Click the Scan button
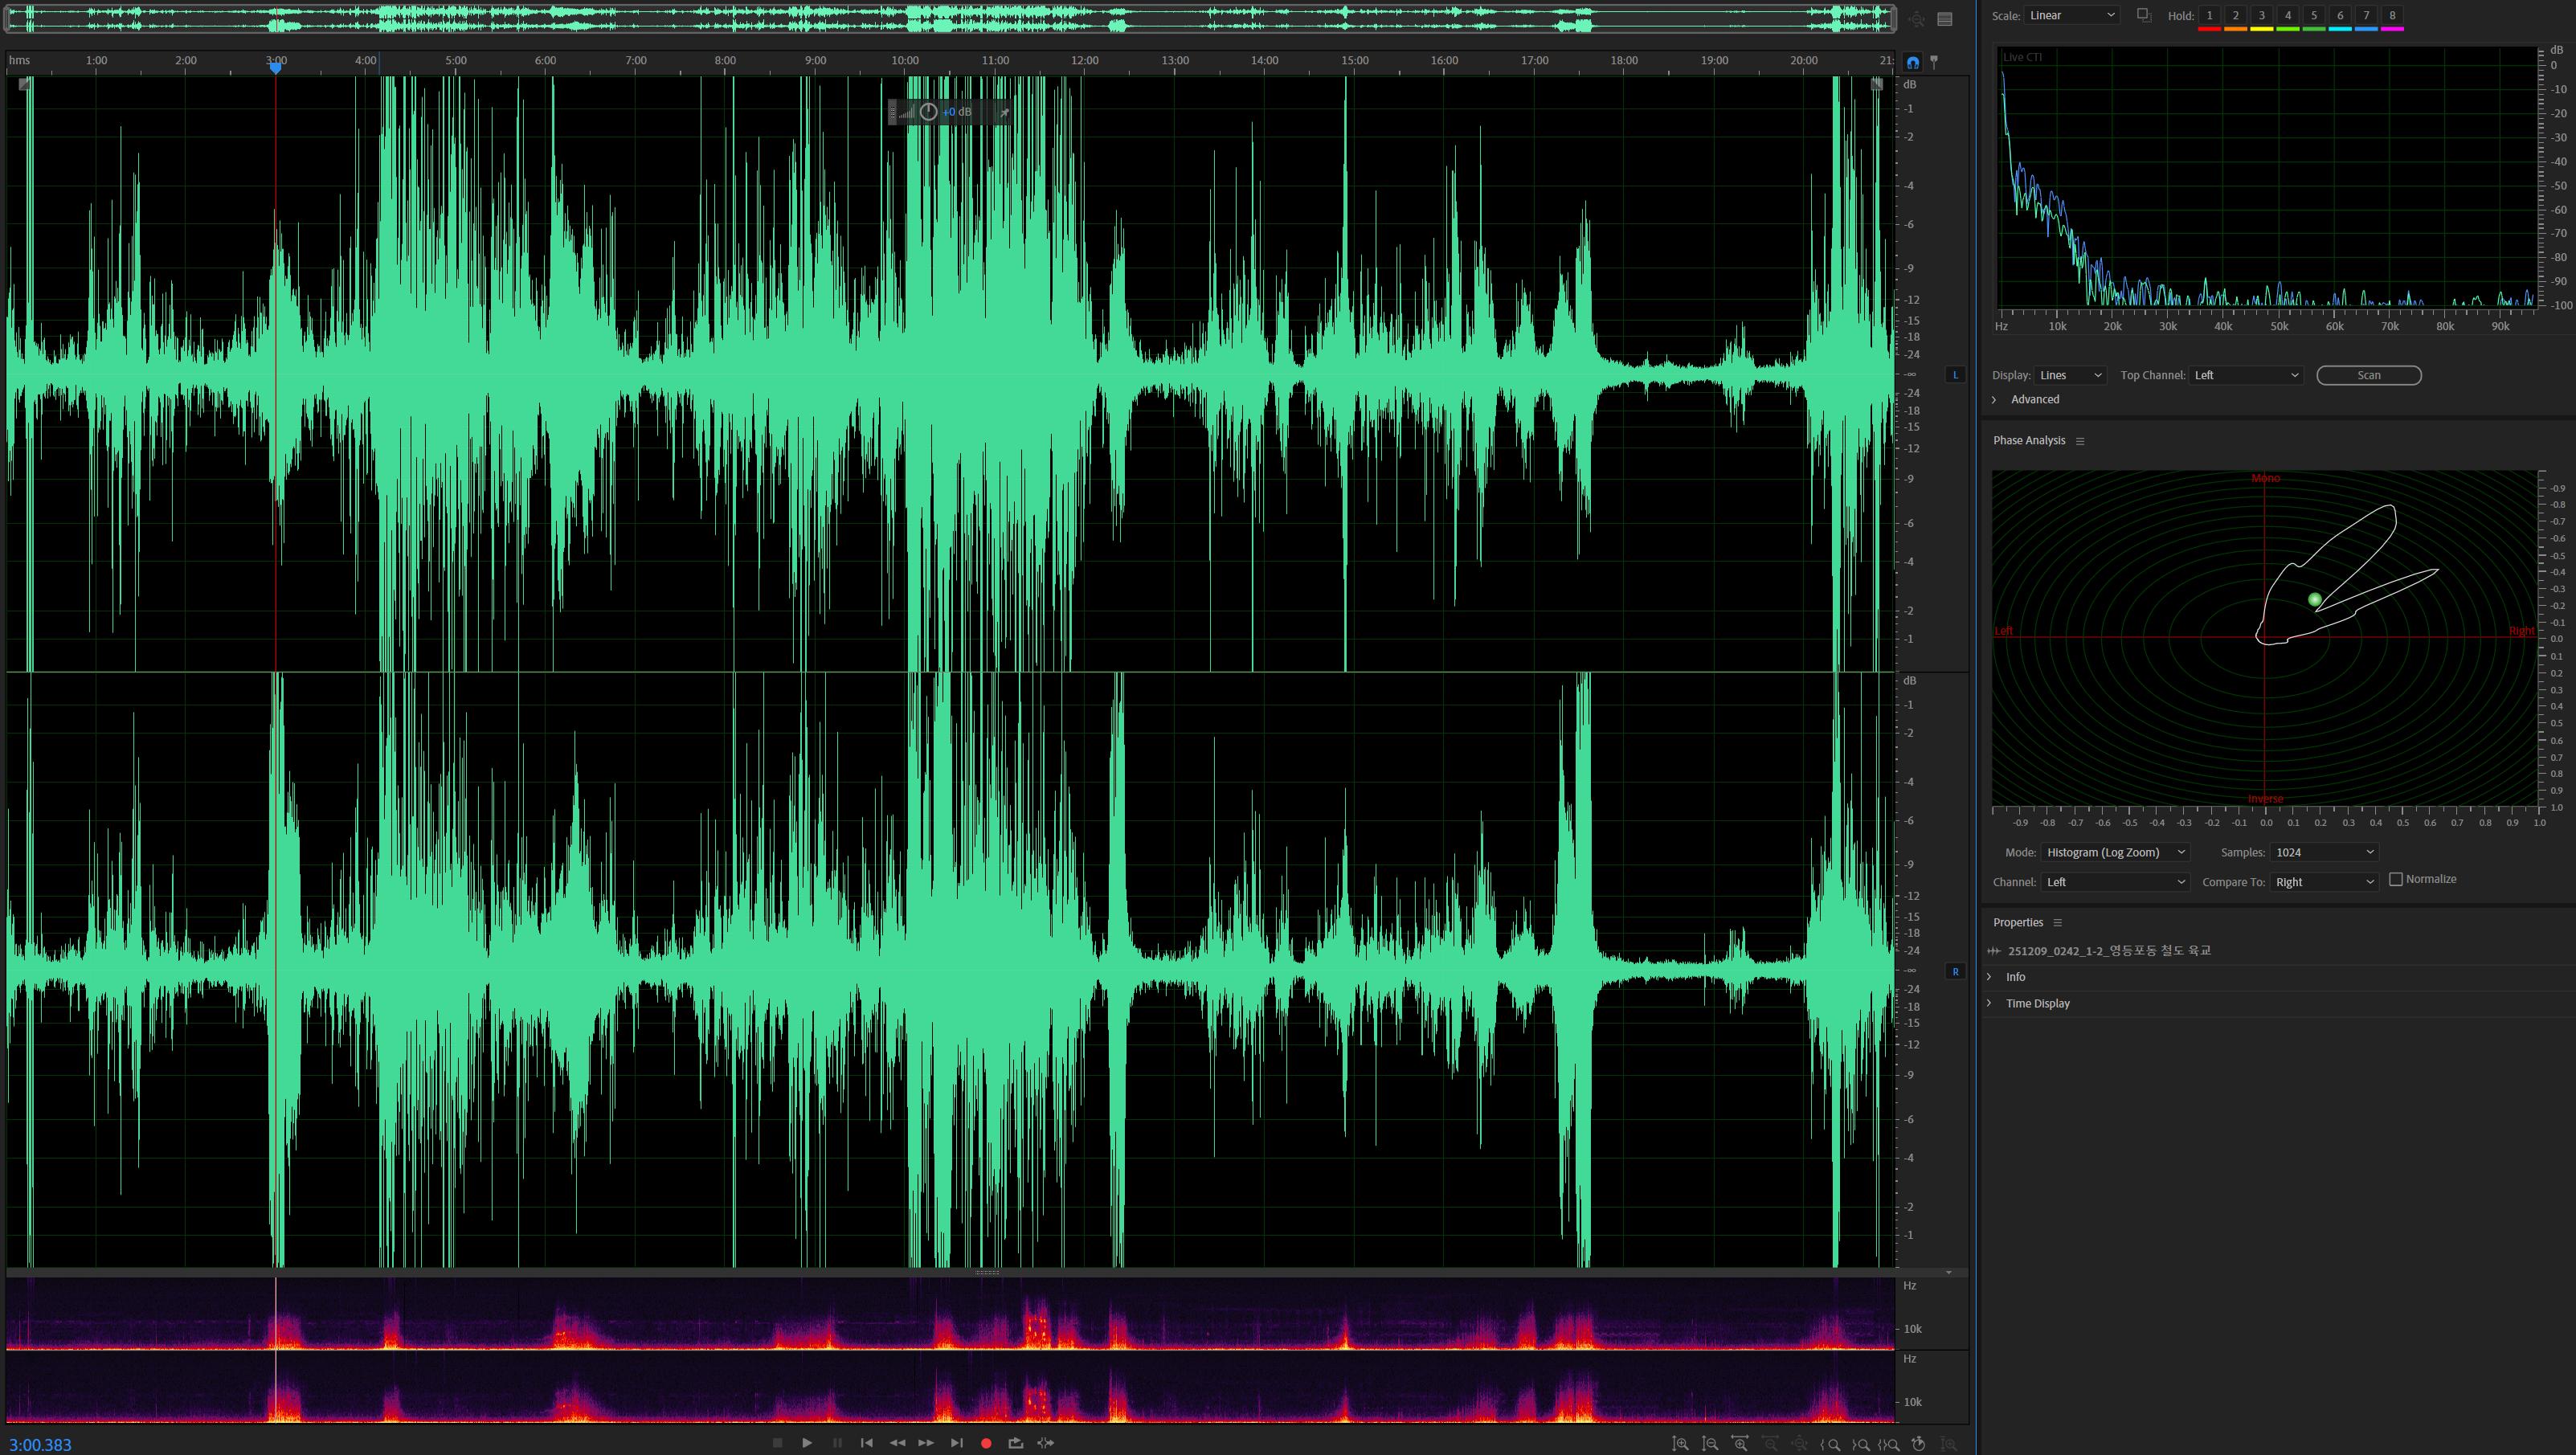The height and width of the screenshot is (1455, 2576). coord(2368,375)
